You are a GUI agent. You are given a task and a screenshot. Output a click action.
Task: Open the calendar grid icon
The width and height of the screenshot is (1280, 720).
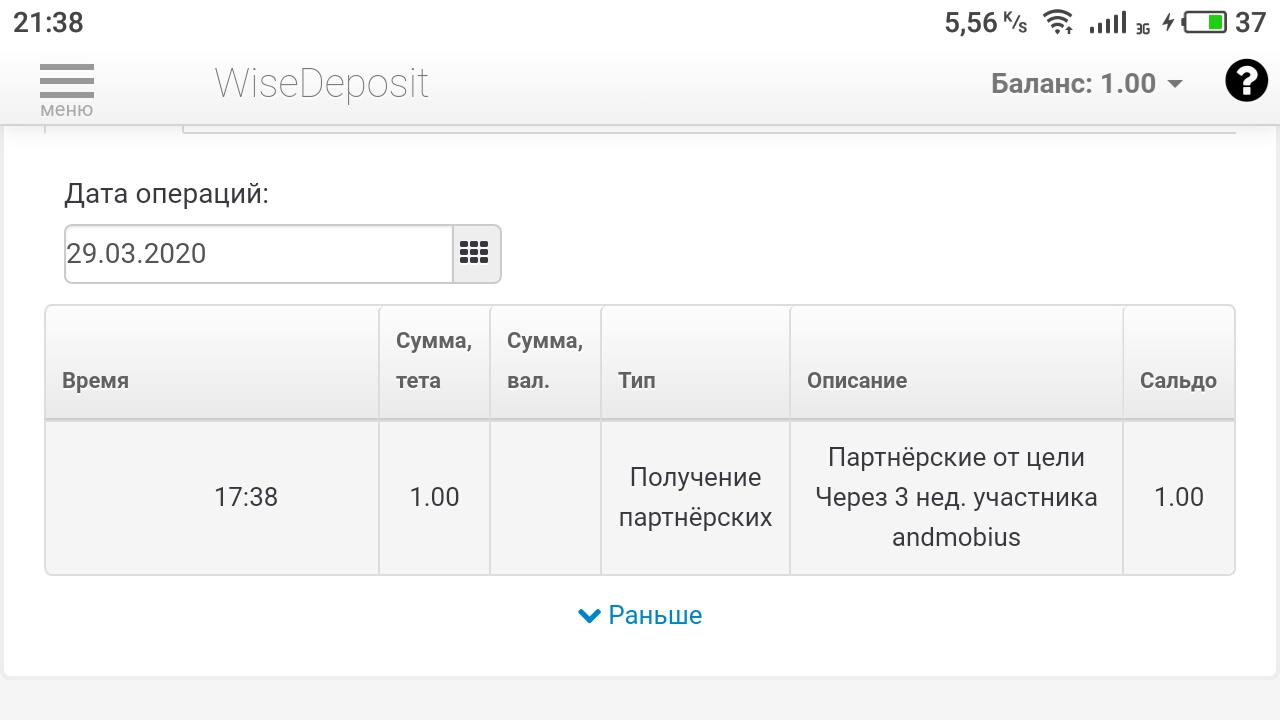[x=474, y=253]
